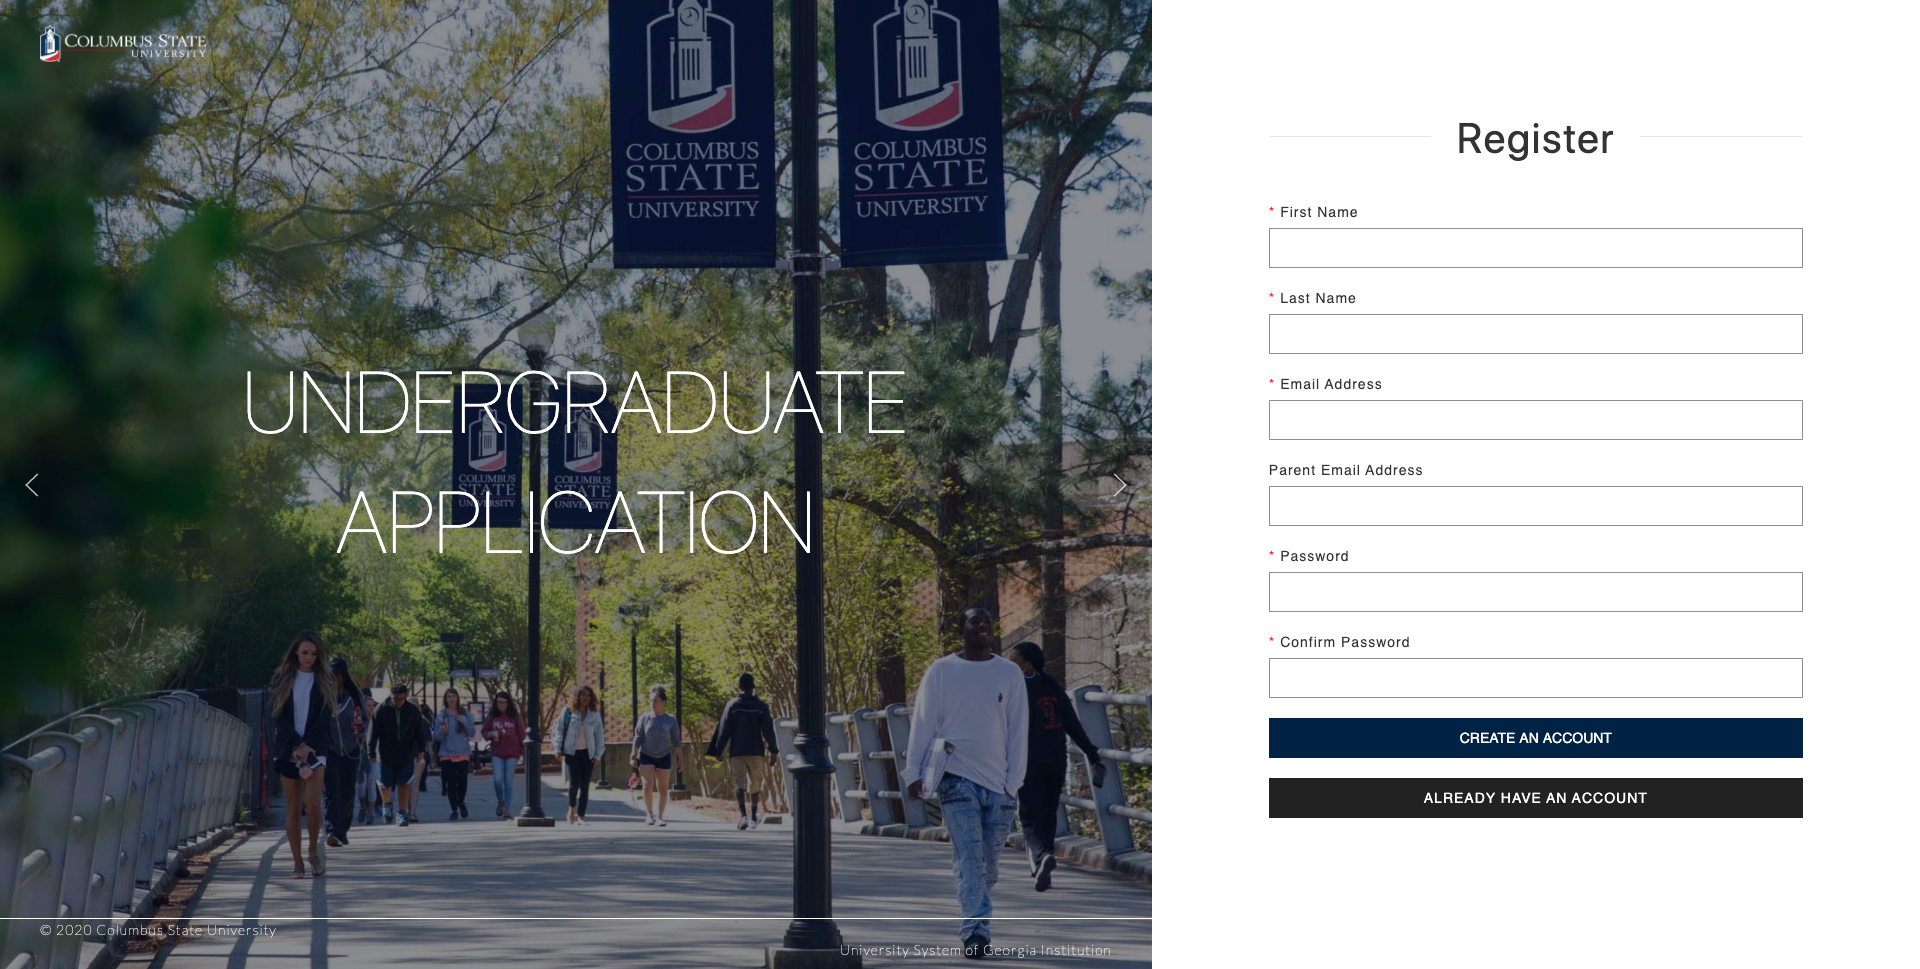The width and height of the screenshot is (1920, 969).
Task: Click University System of Georgia Institution text
Action: (x=975, y=950)
